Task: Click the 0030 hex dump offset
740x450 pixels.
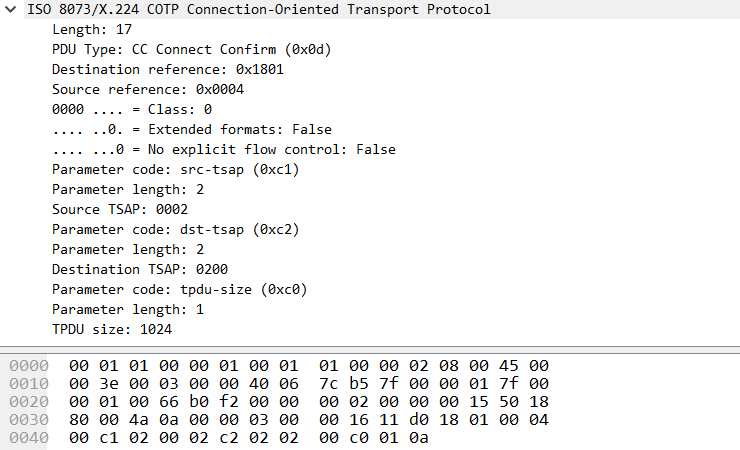Action: coord(27,420)
